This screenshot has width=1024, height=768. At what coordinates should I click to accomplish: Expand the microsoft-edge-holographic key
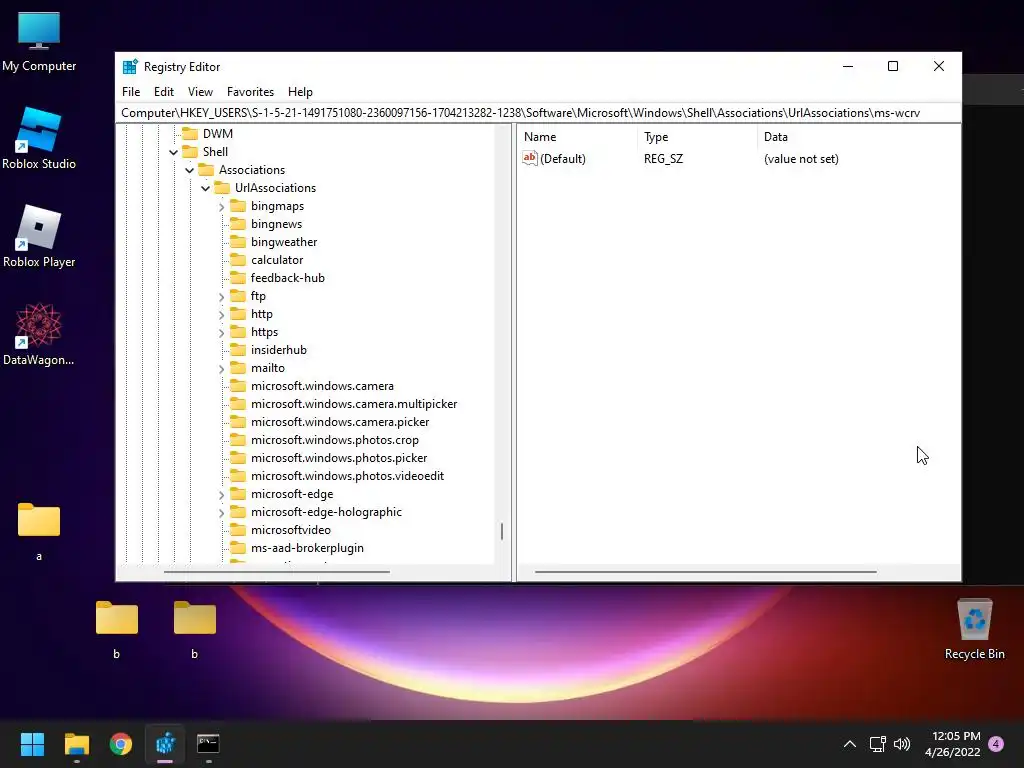click(x=221, y=513)
